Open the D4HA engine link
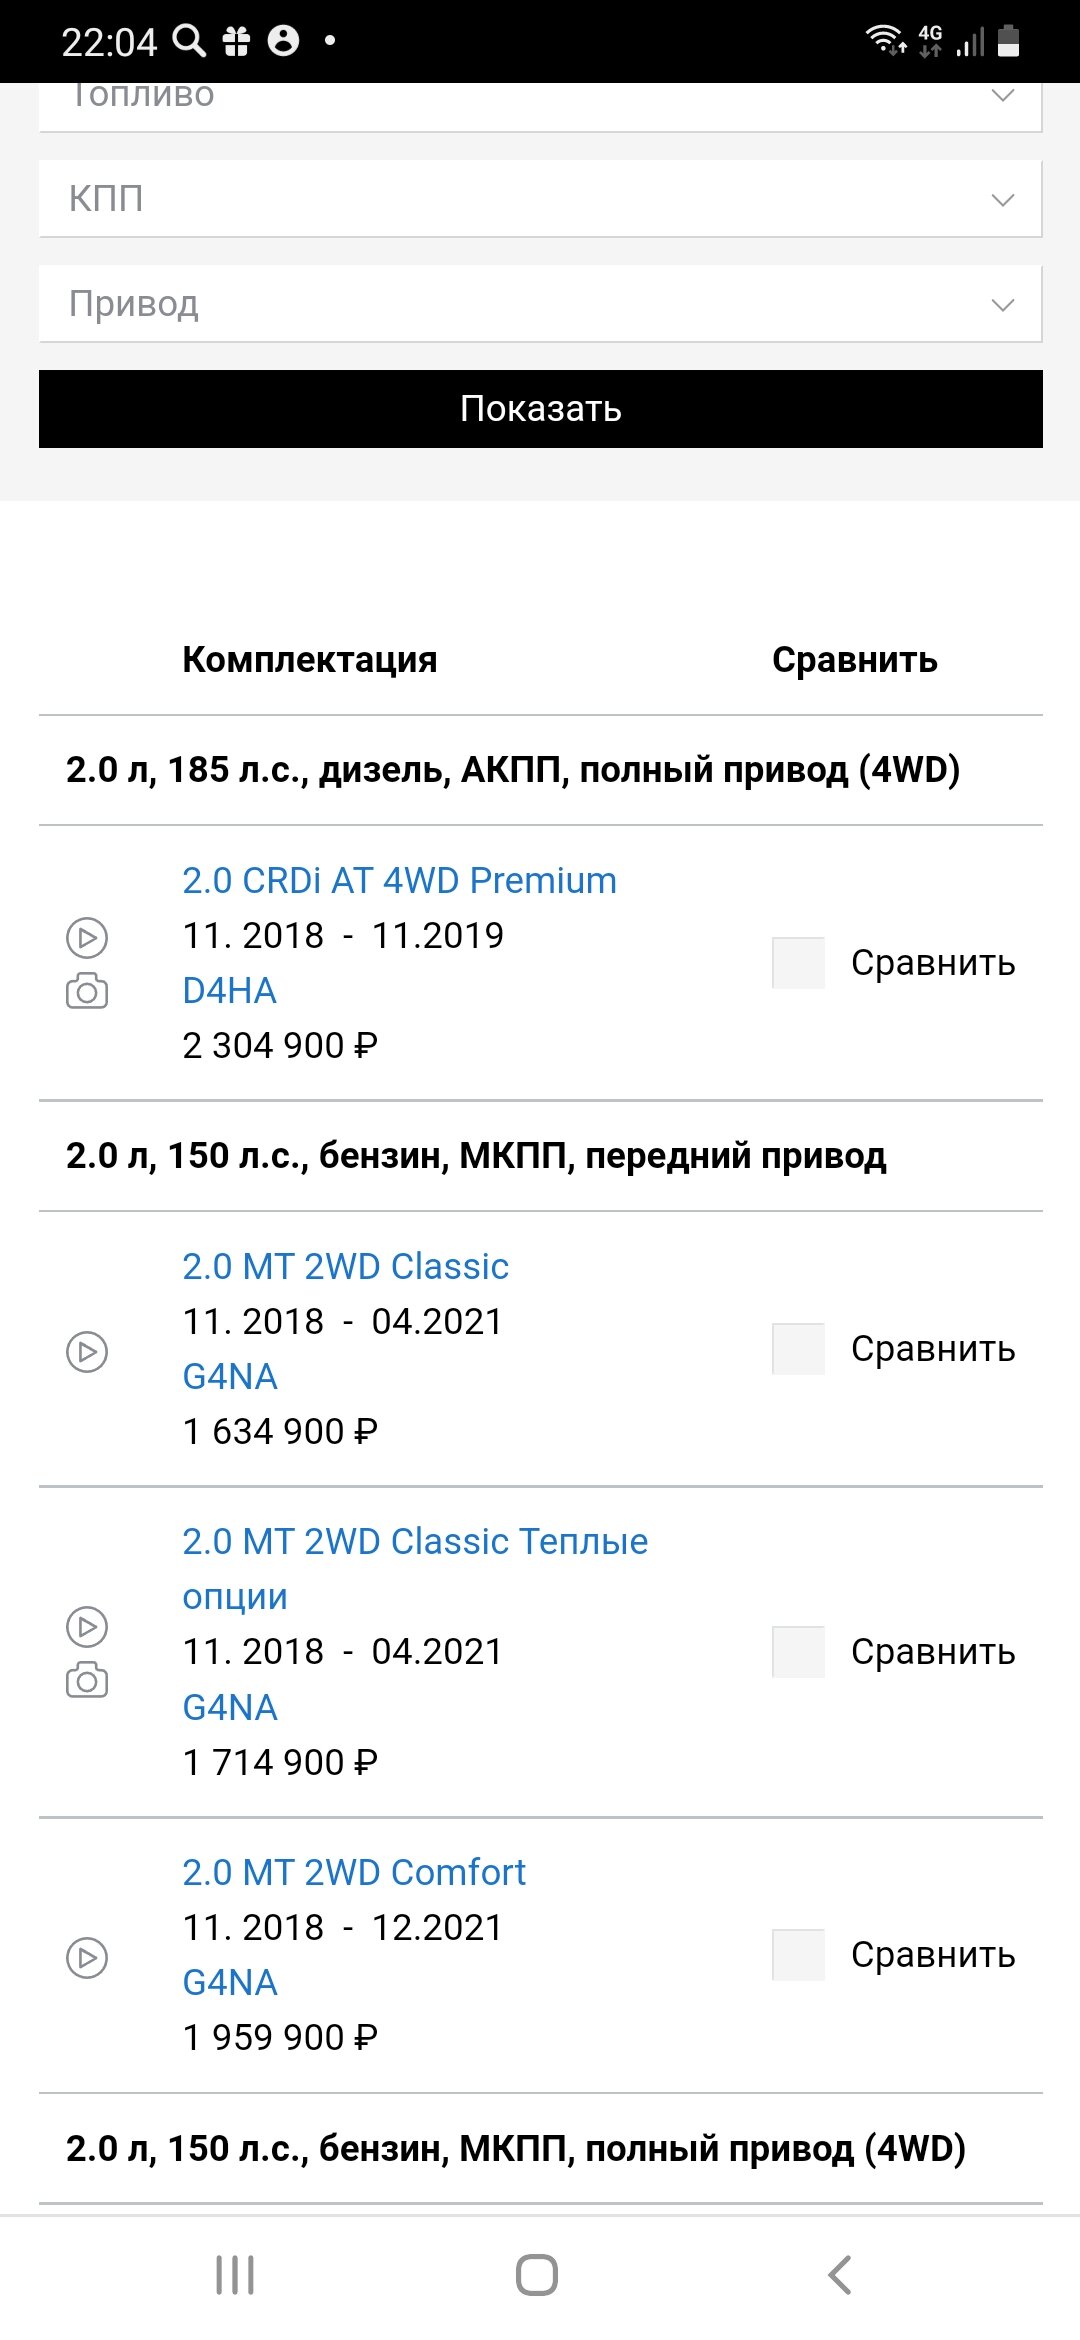Image resolution: width=1080 pixels, height=2340 pixels. pos(229,991)
